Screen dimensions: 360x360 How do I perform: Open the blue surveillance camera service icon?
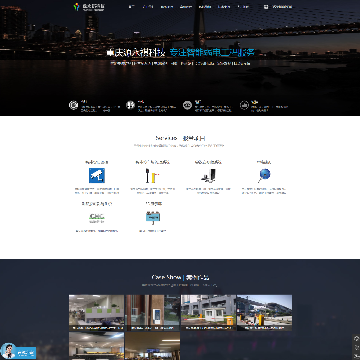97,175
